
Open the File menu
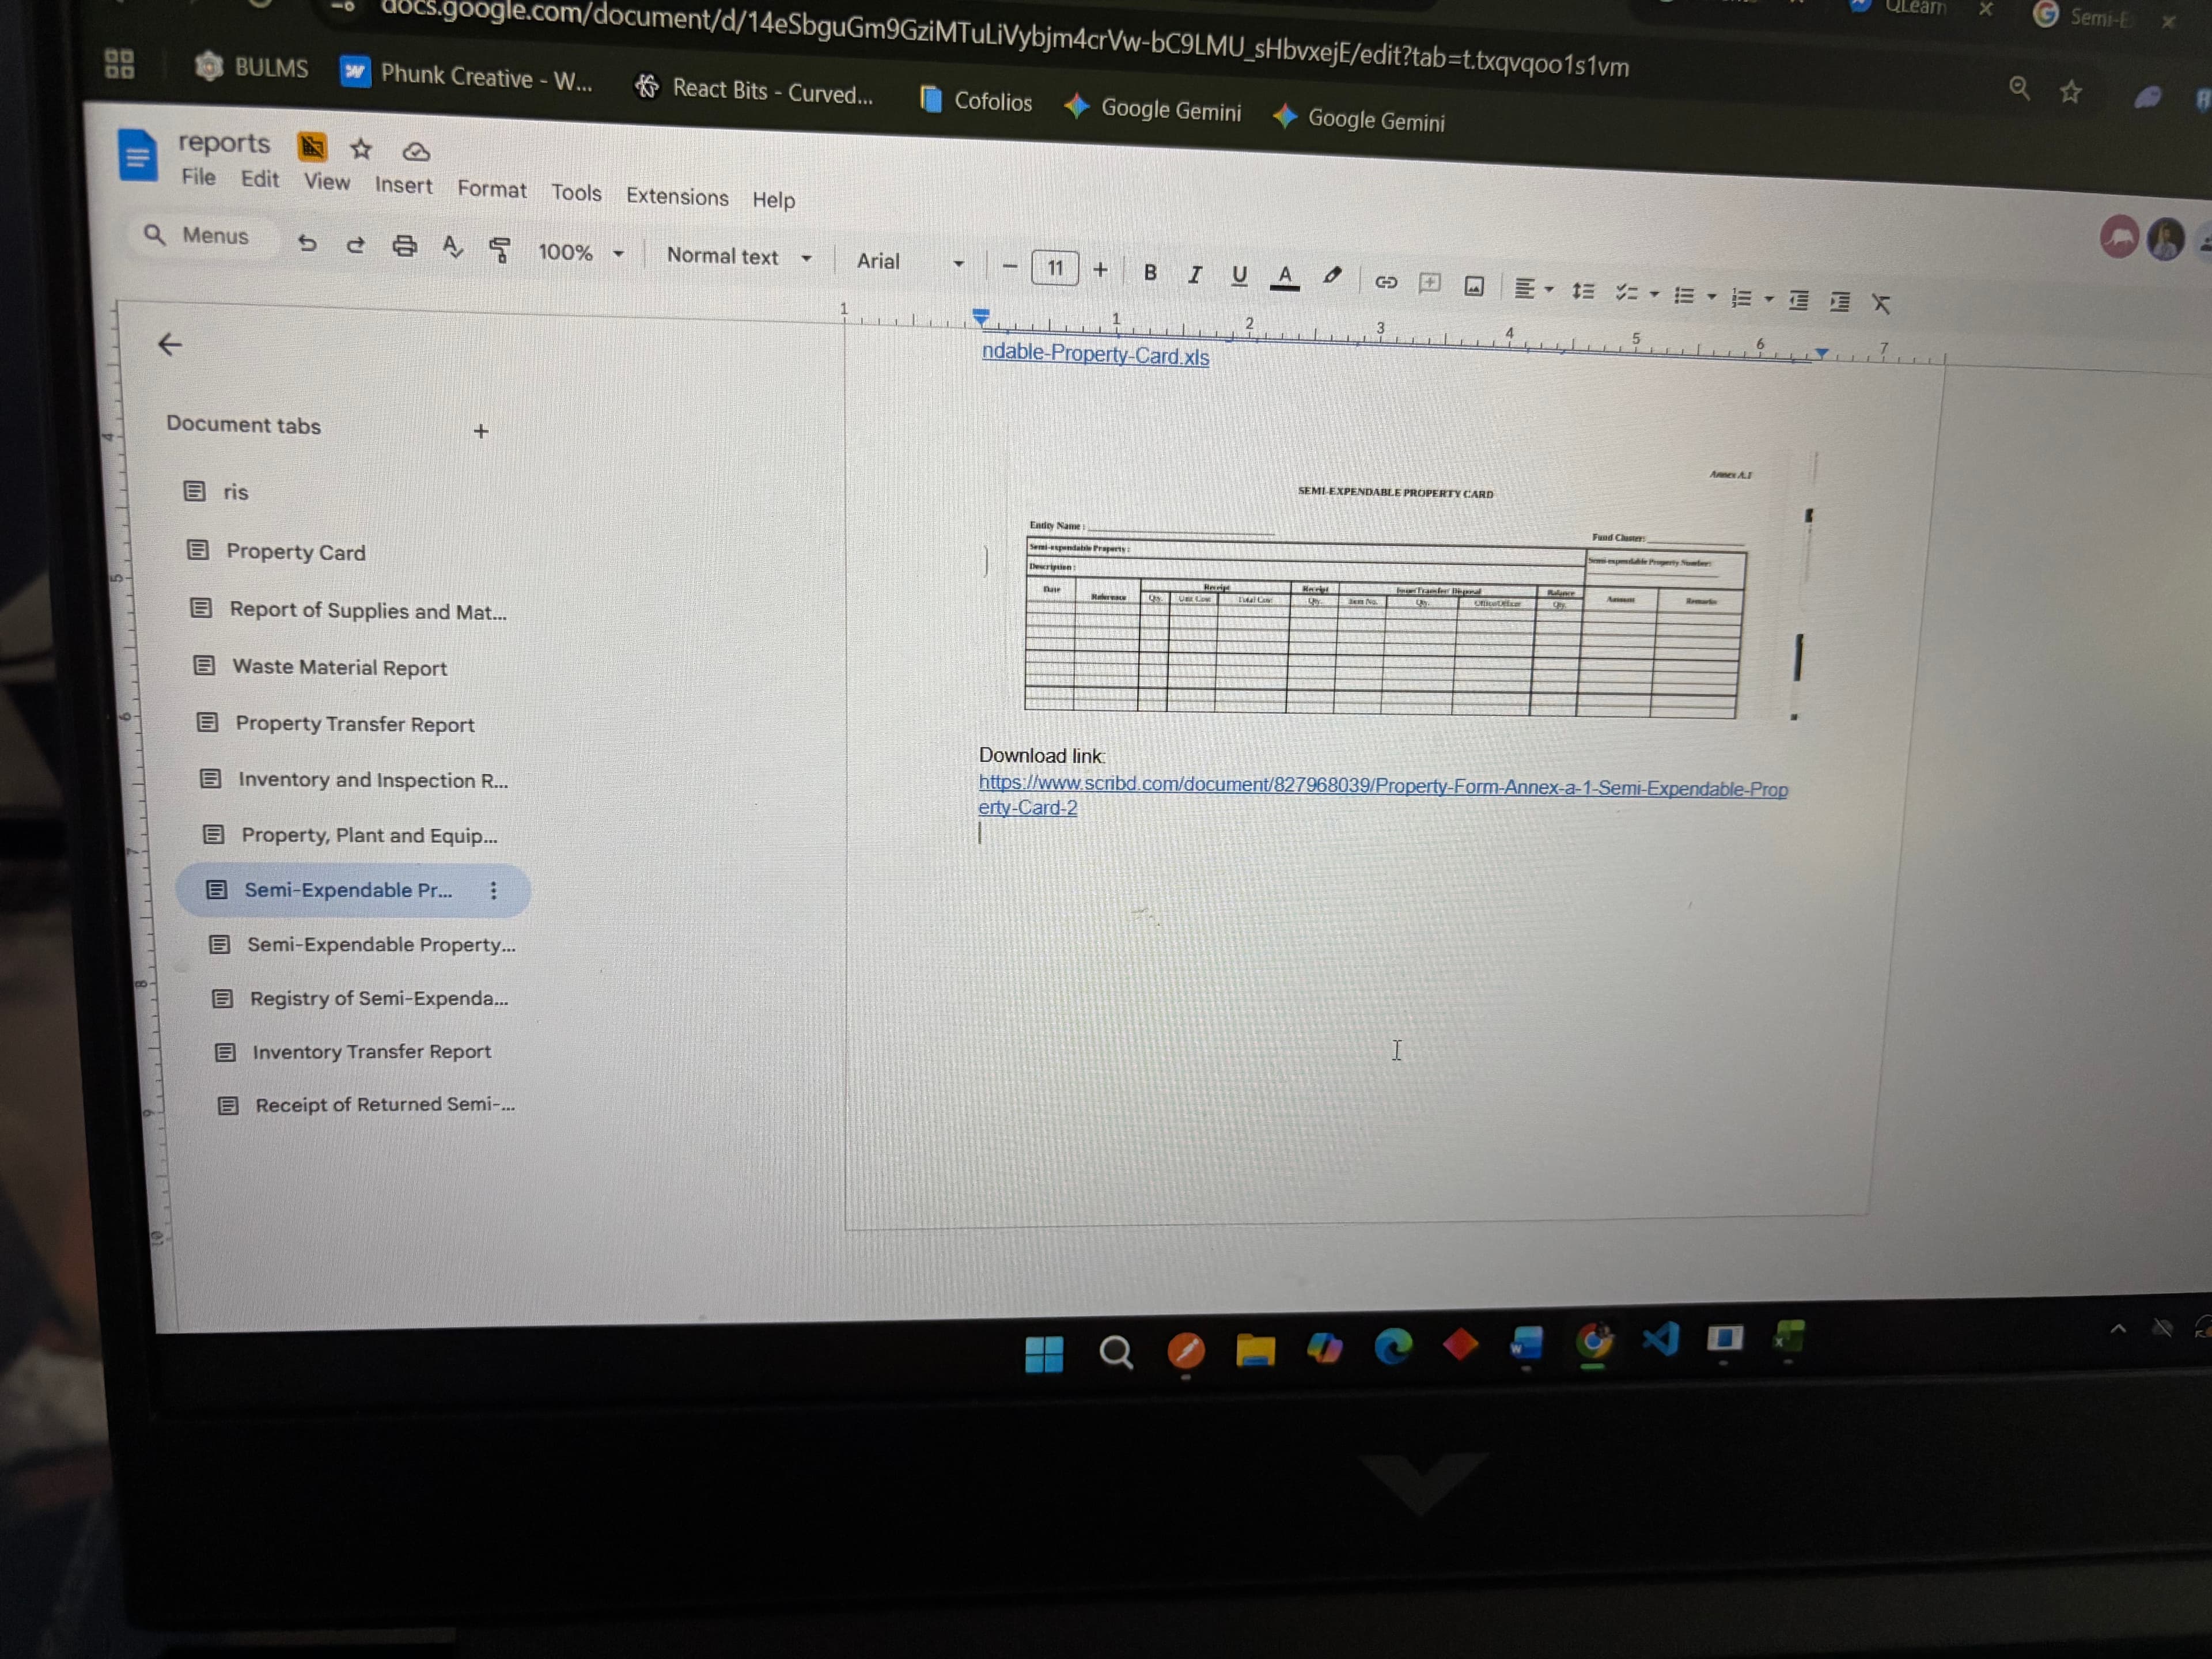coord(198,177)
